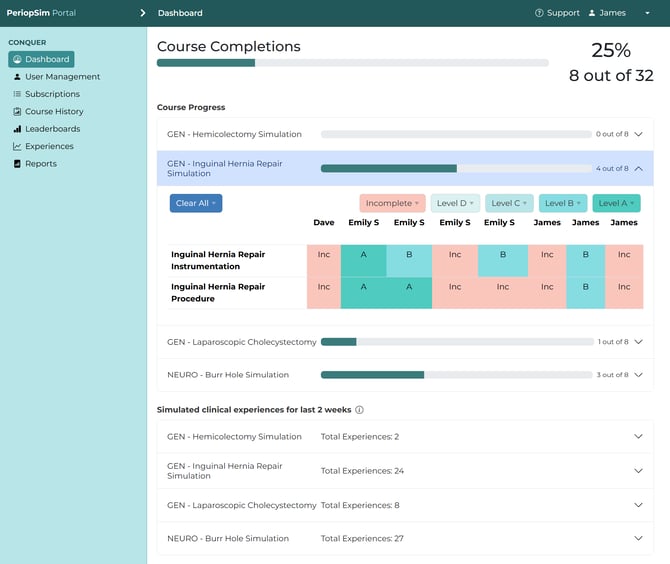The height and width of the screenshot is (564, 670).
Task: Click the Inguinal Hernia Repair Instrumentation row label
Action: [218, 261]
